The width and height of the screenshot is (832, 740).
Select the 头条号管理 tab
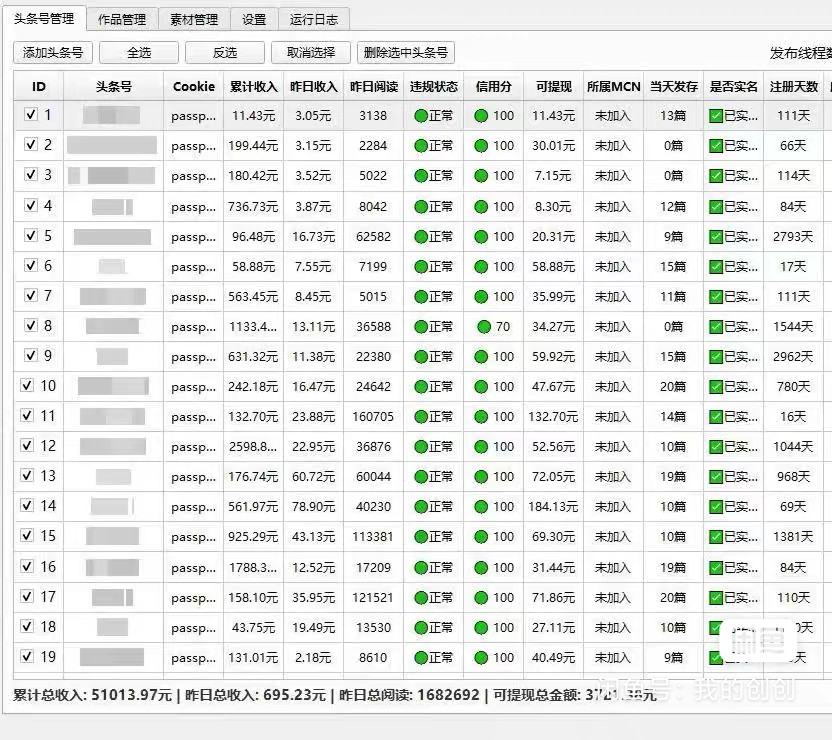pos(44,19)
